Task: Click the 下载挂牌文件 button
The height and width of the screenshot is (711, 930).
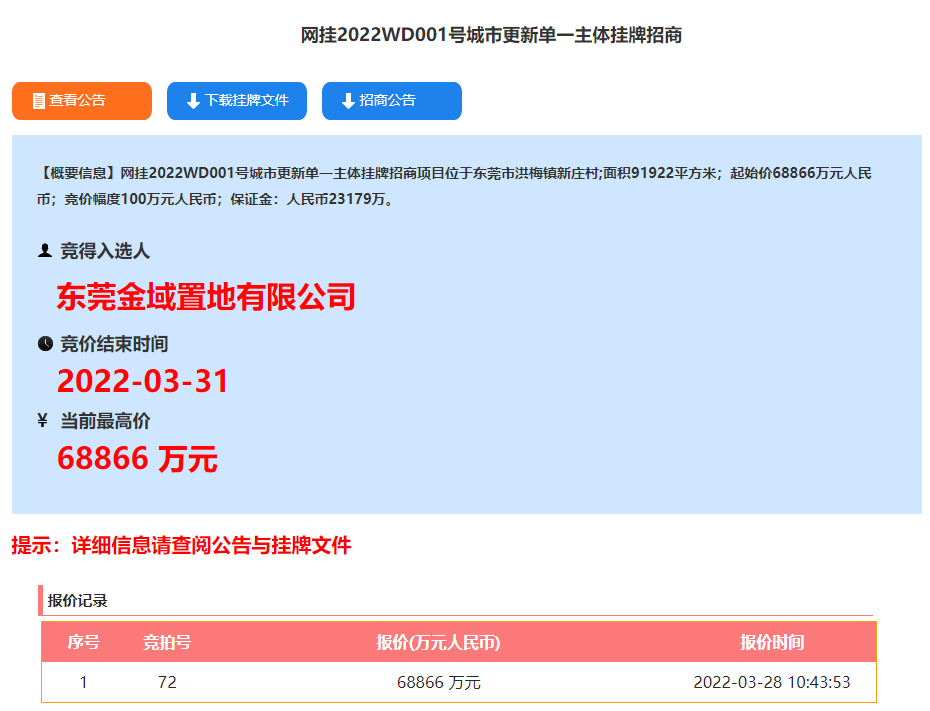Action: (237, 101)
